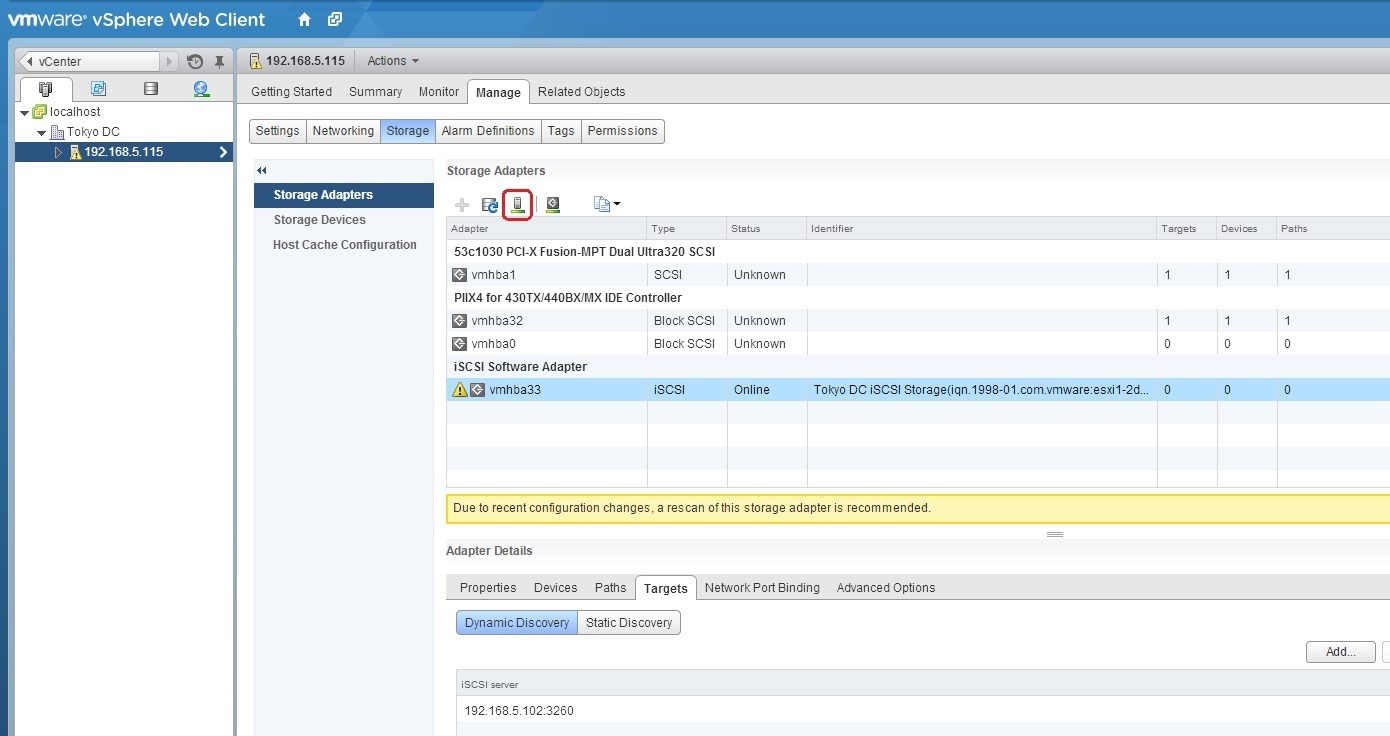Refresh the storage adapter list icon
This screenshot has width=1390, height=736.
(490, 204)
